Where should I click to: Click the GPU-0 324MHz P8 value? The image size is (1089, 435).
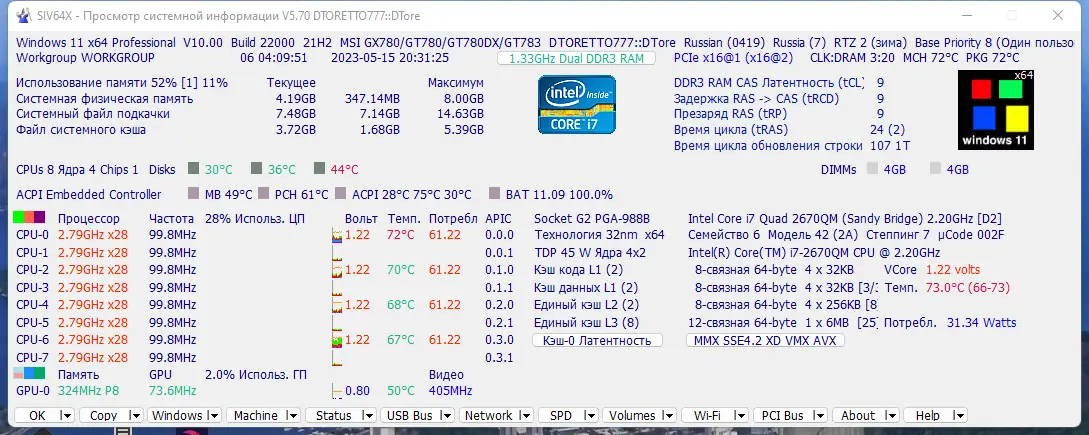point(88,391)
